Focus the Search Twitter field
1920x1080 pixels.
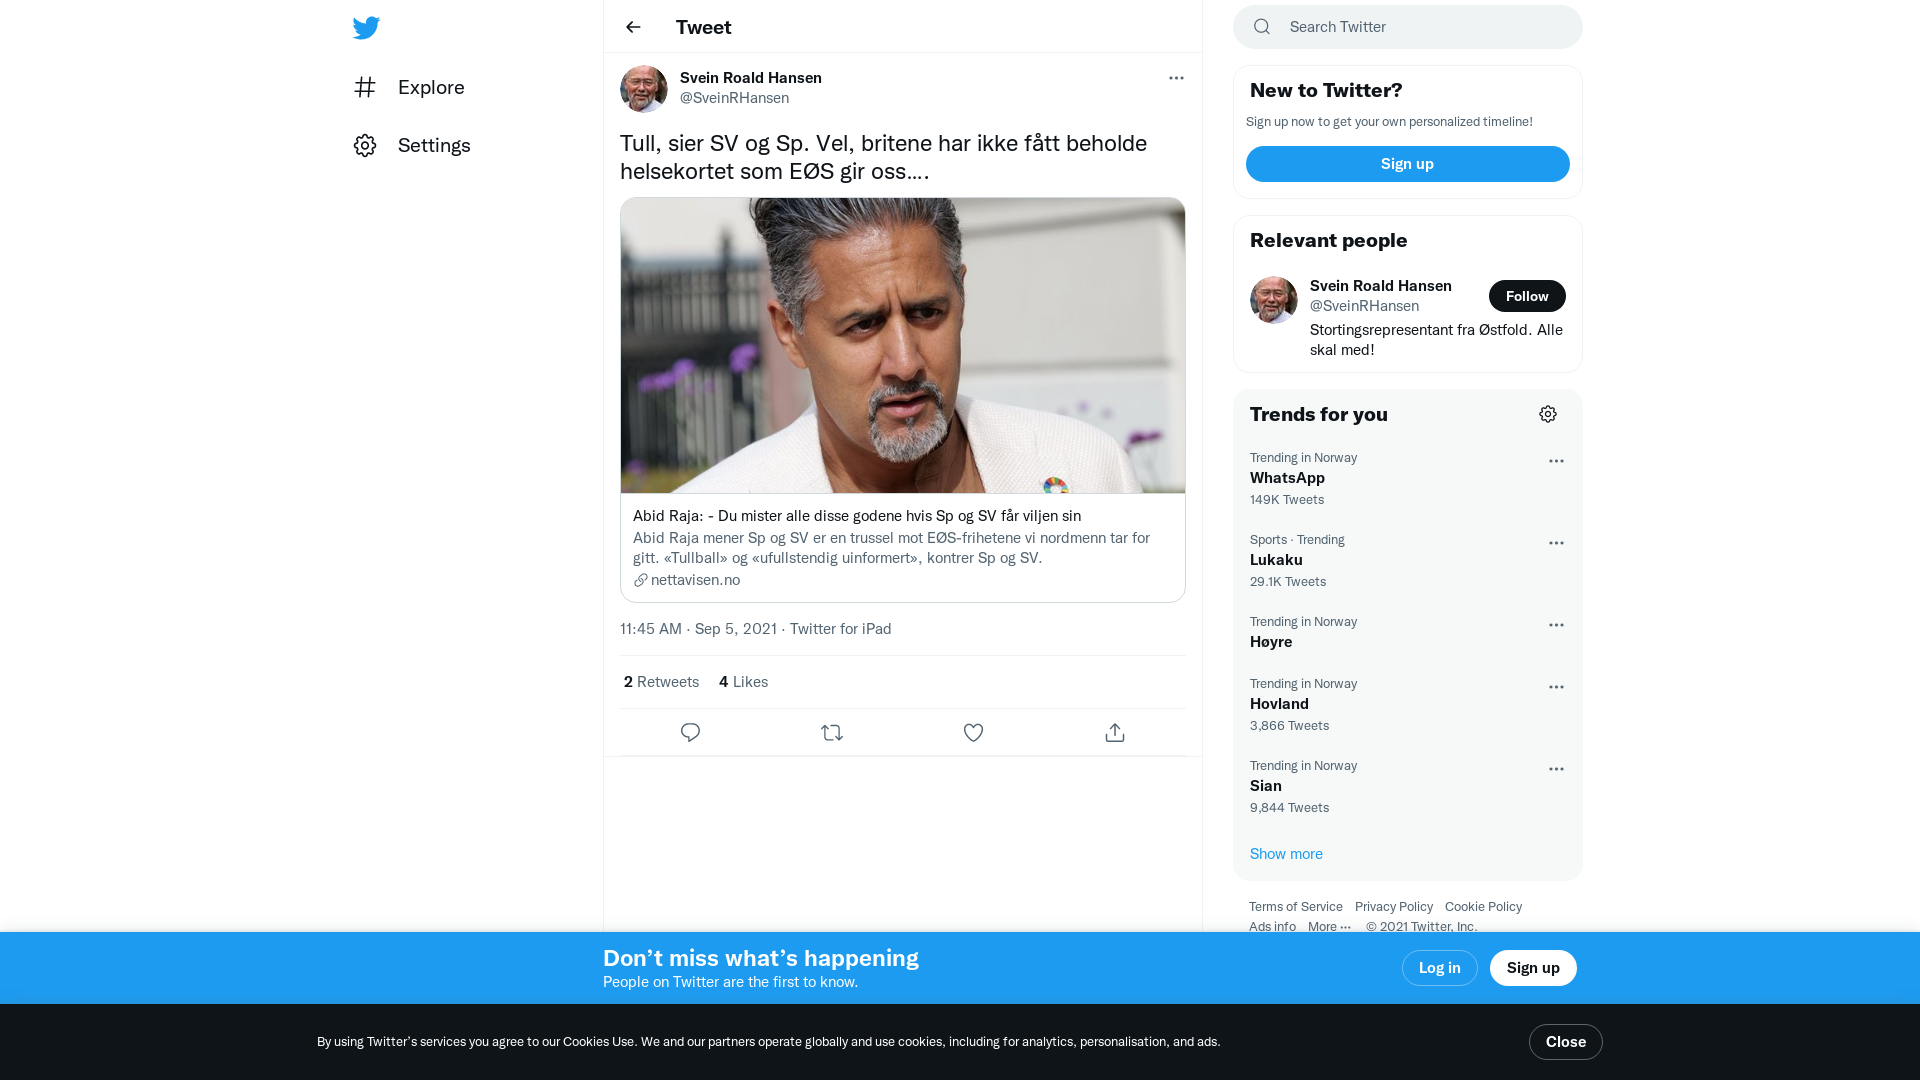pos(1408,27)
